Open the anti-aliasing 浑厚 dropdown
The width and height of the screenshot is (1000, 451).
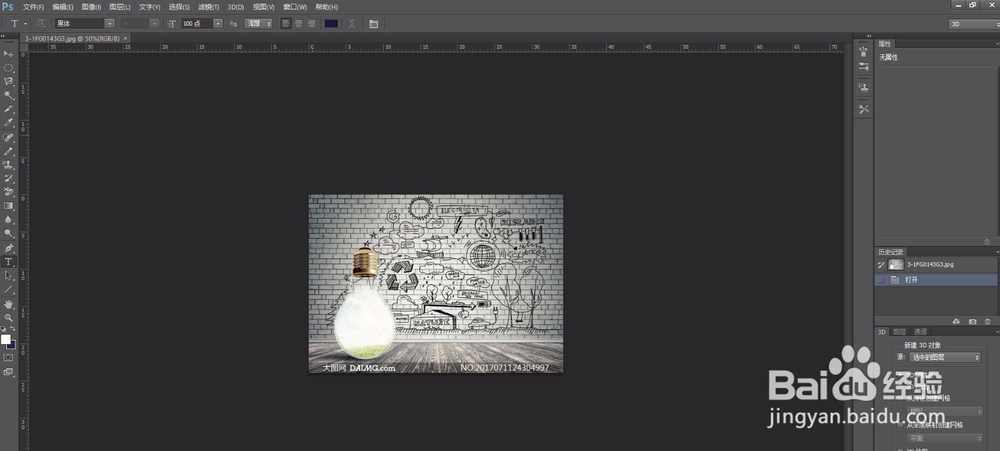[259, 24]
